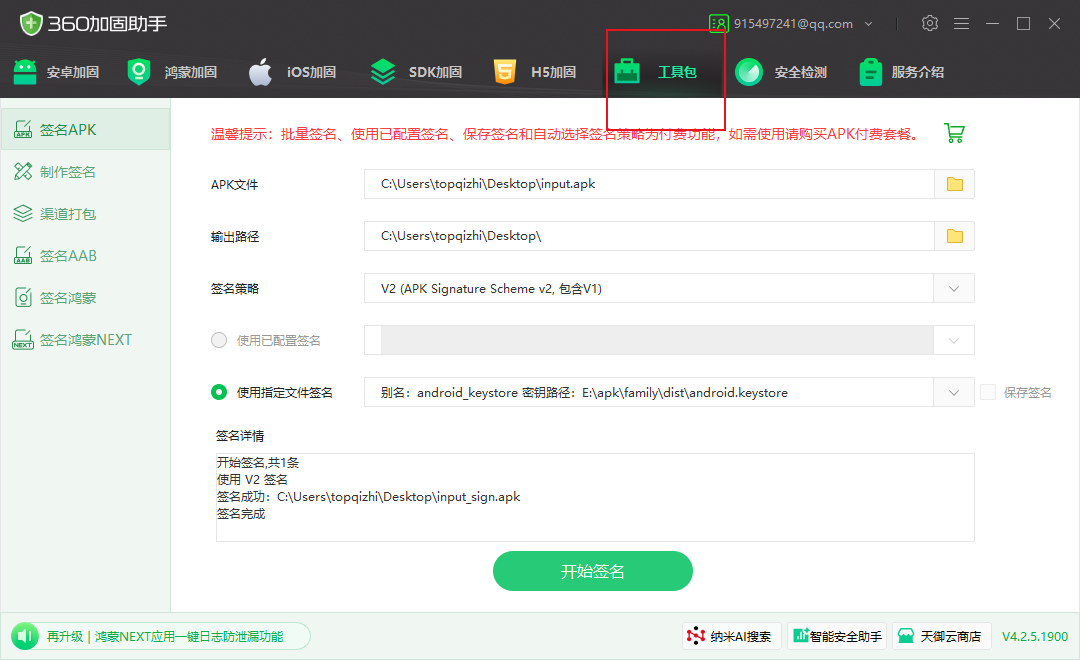Select the 使用已配置签名 radio button
The height and width of the screenshot is (660, 1080).
coord(219,340)
